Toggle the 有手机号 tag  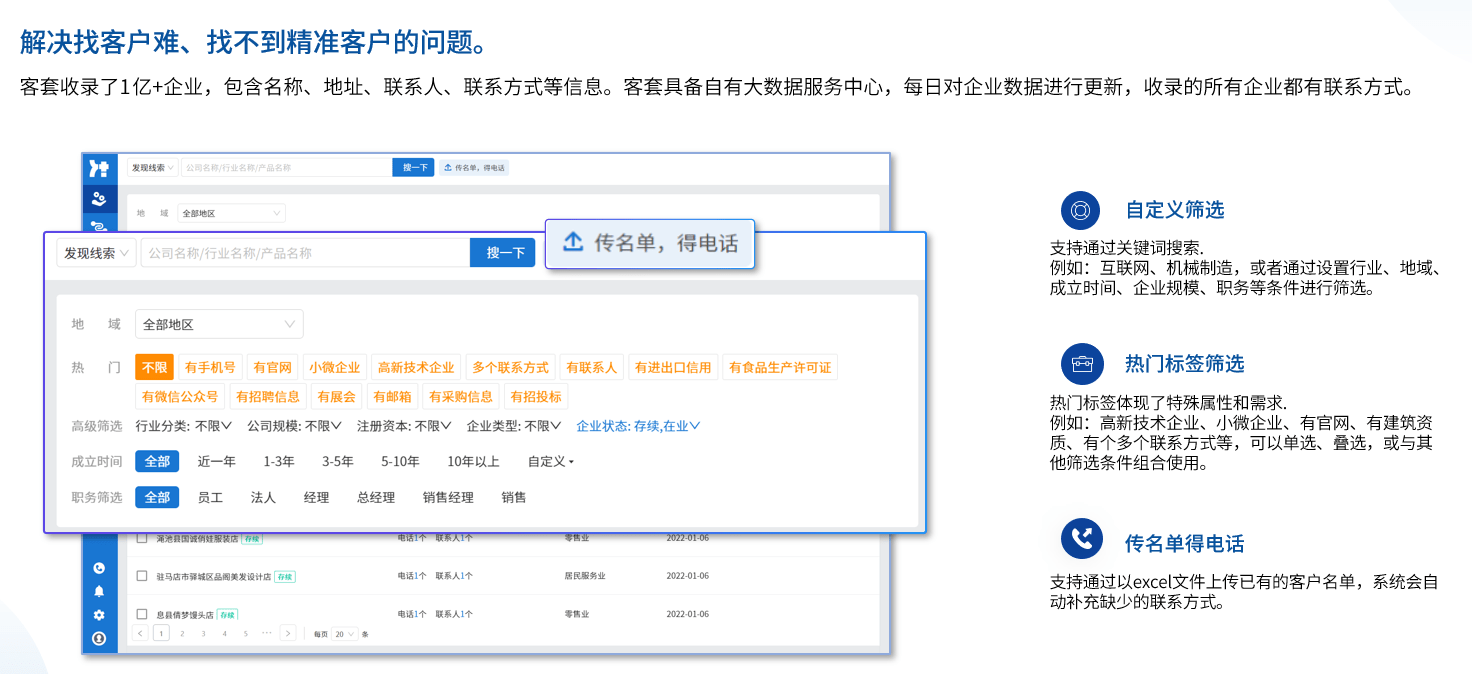(210, 367)
